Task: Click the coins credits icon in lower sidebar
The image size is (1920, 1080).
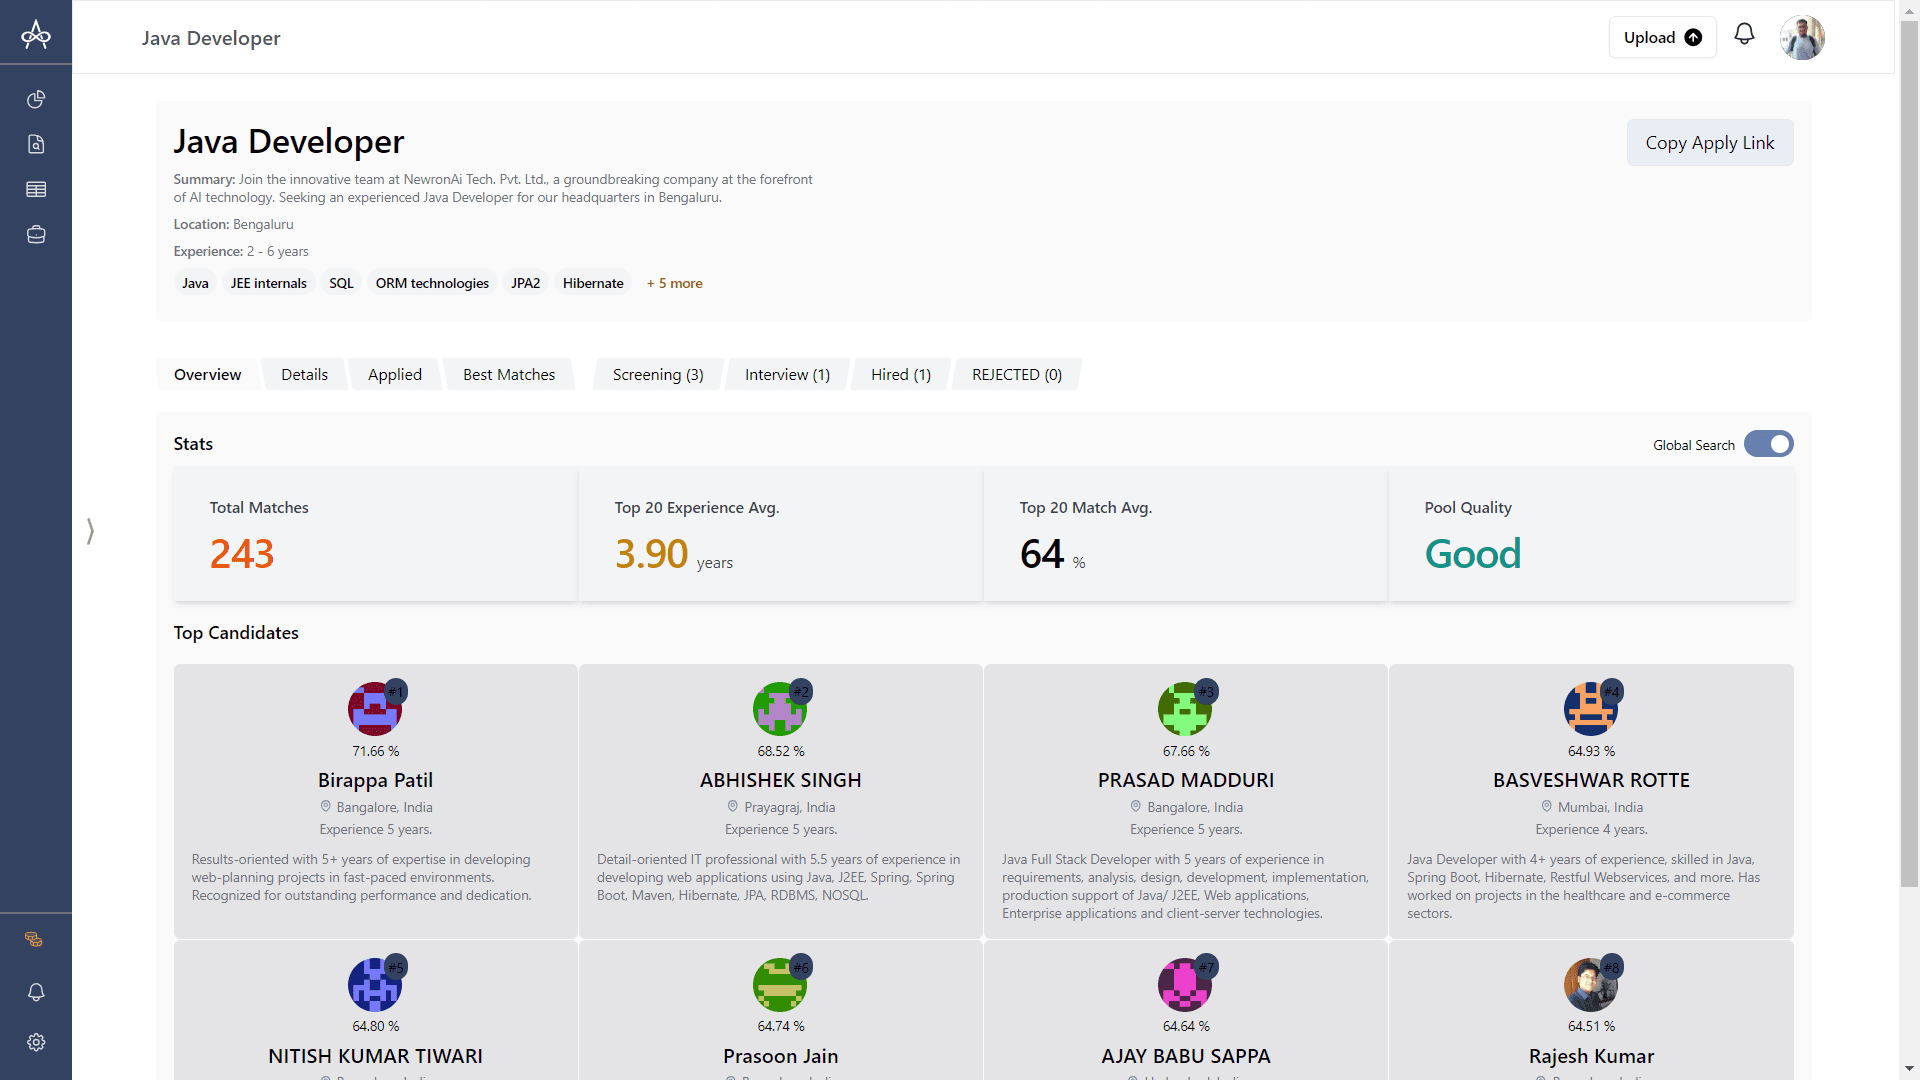Action: click(x=34, y=939)
